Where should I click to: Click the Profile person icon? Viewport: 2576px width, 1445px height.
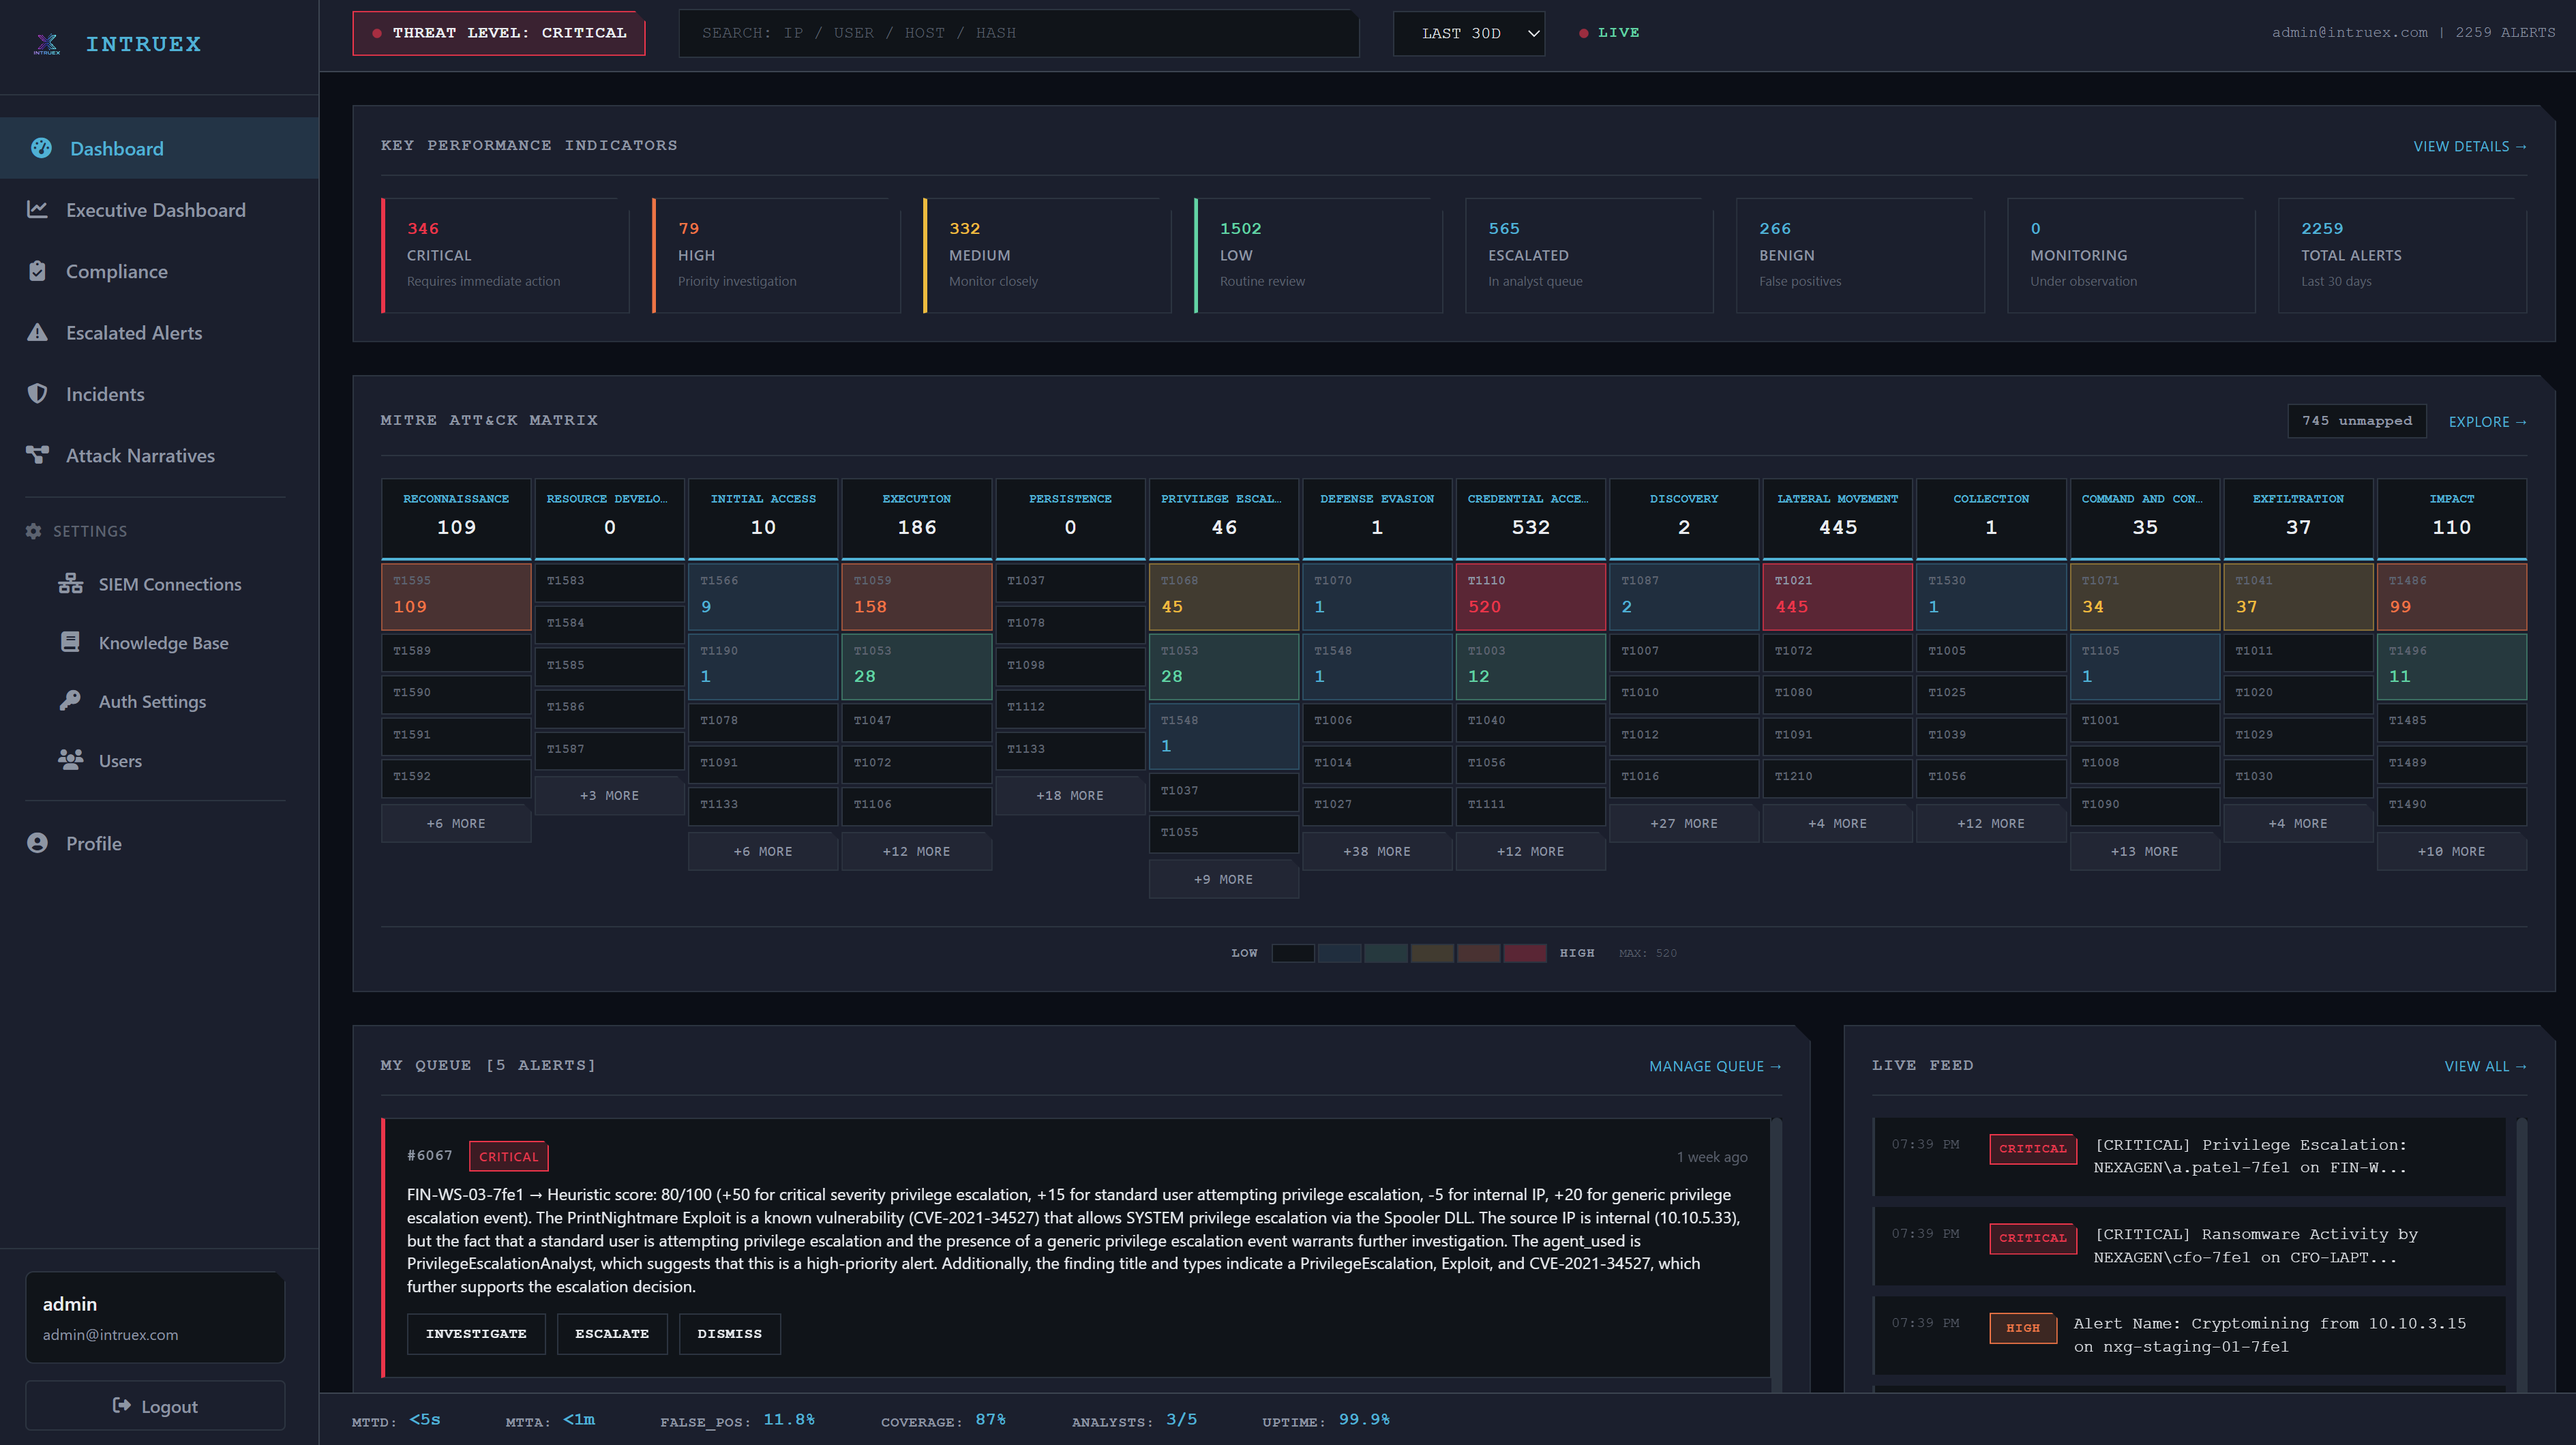pyautogui.click(x=37, y=843)
